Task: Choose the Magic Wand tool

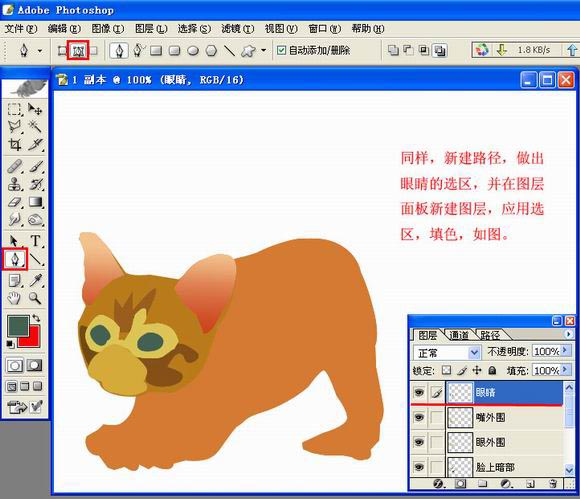Action: 36,127
